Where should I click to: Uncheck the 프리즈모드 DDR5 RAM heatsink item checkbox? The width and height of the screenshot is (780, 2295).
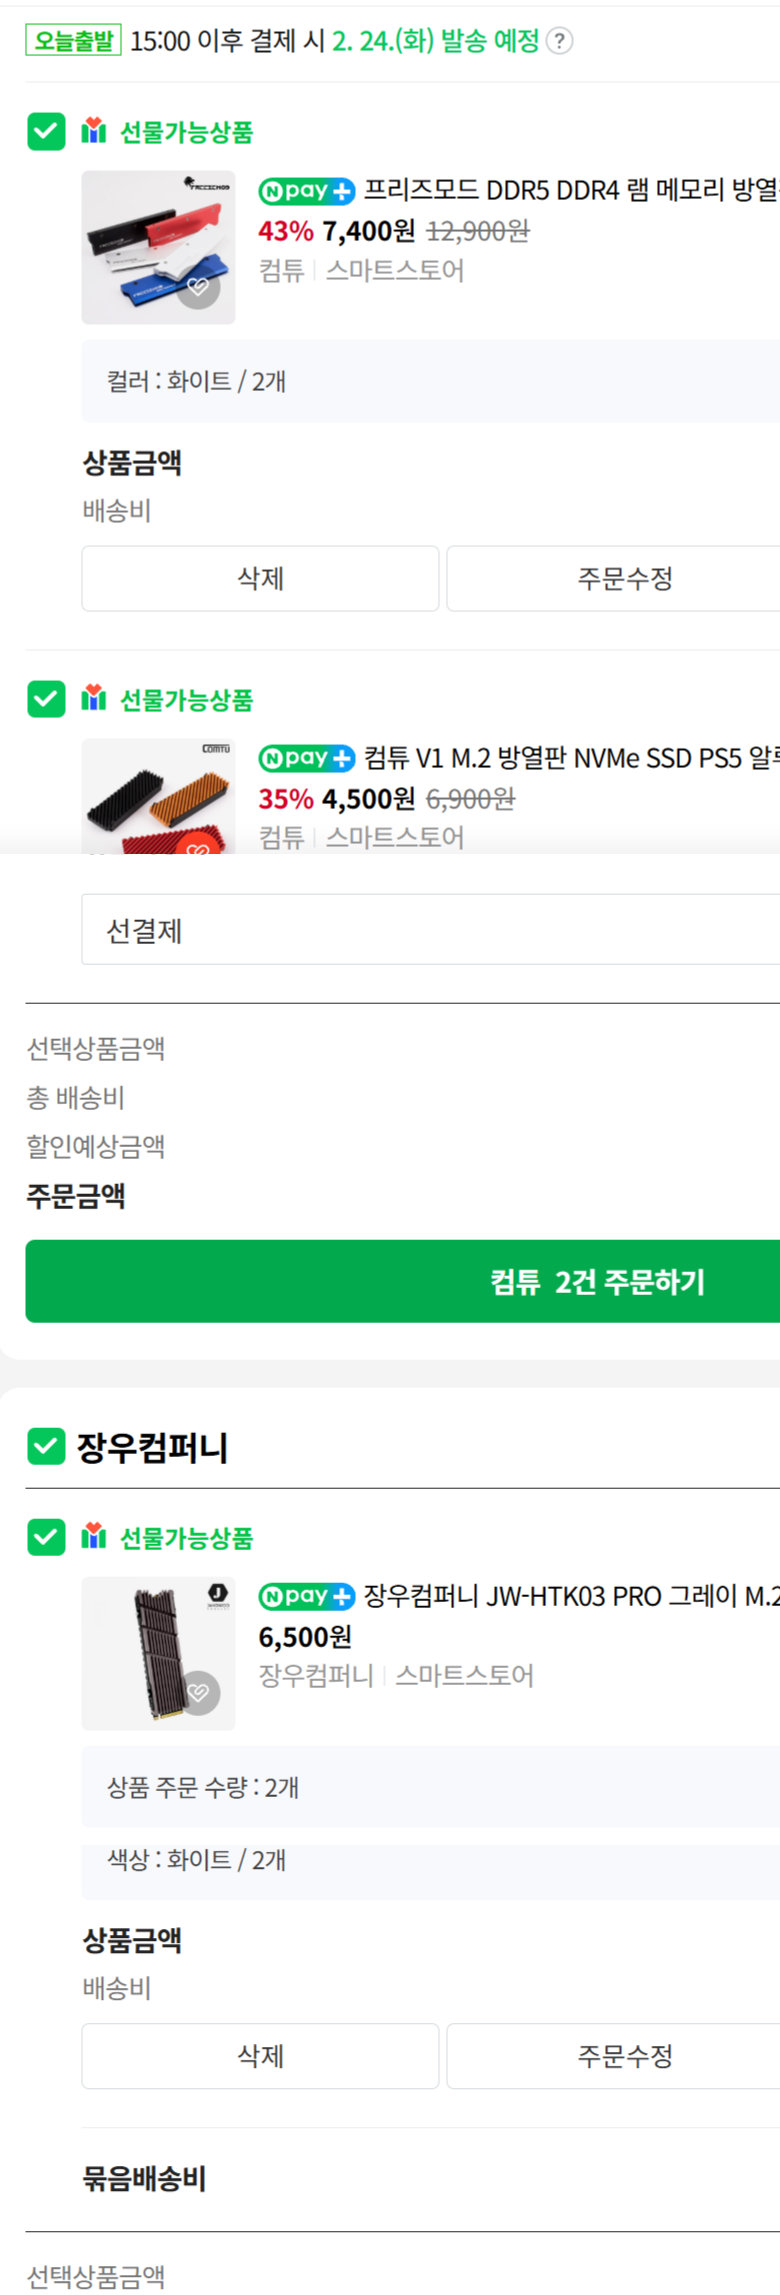pos(46,131)
